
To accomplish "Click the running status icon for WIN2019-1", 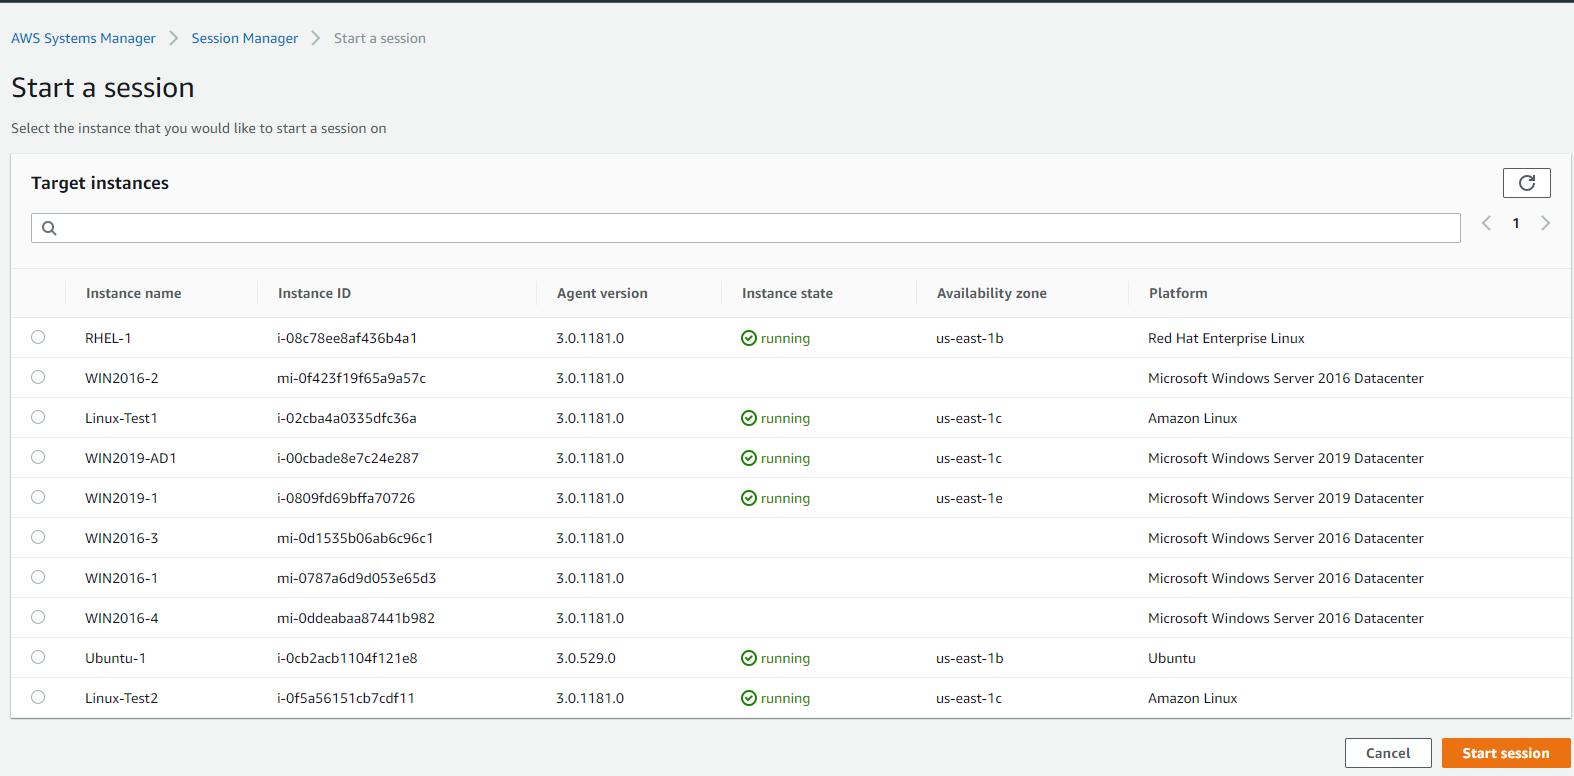I will click(x=748, y=498).
